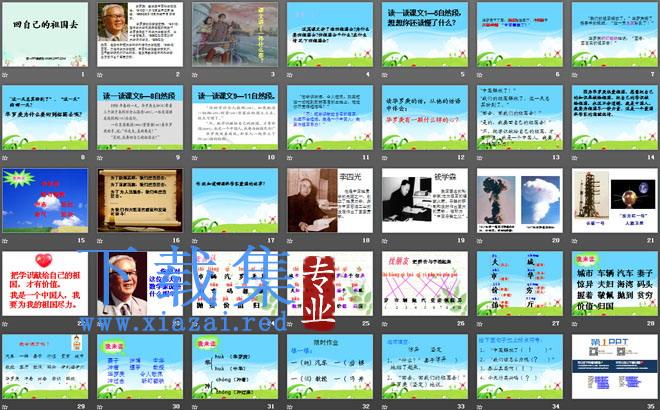The height and width of the screenshot is (410, 660).
Task: Select slide 17 with single question line
Action: coord(235,200)
